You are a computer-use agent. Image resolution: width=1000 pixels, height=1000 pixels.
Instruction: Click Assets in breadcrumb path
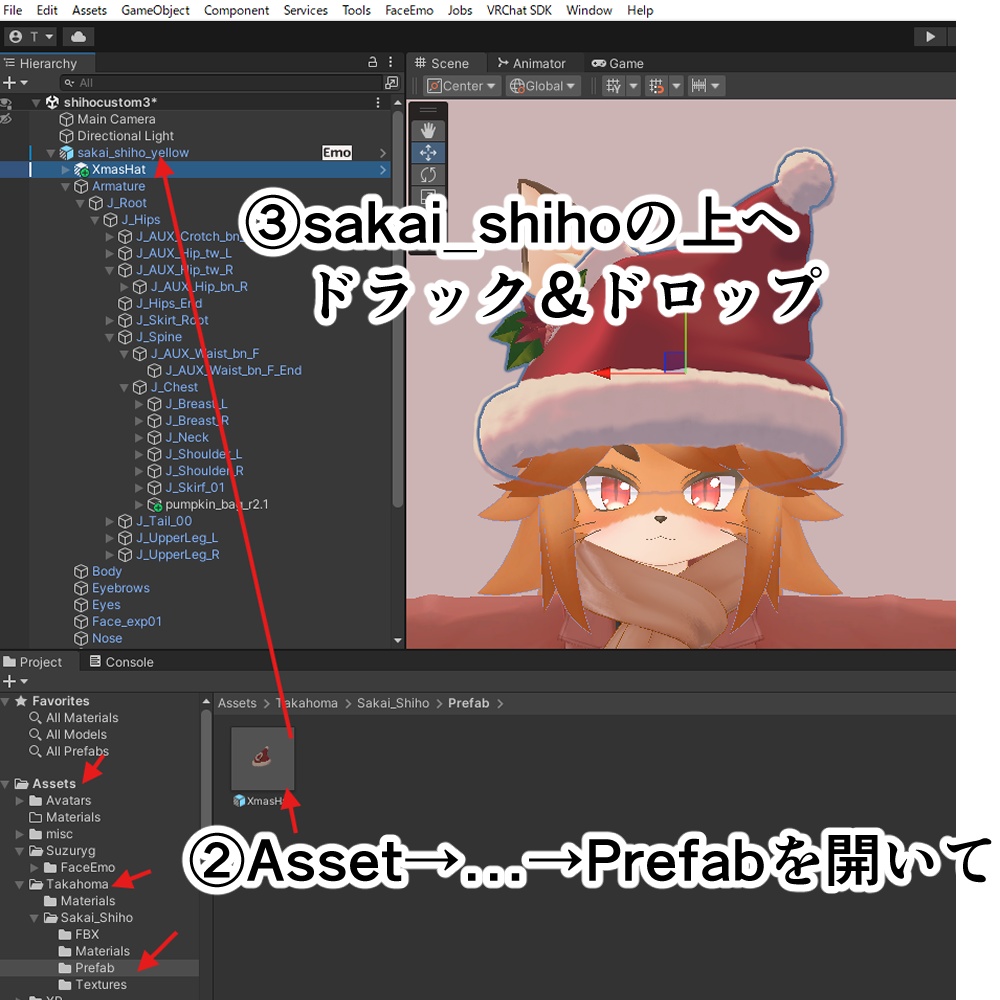[x=237, y=703]
